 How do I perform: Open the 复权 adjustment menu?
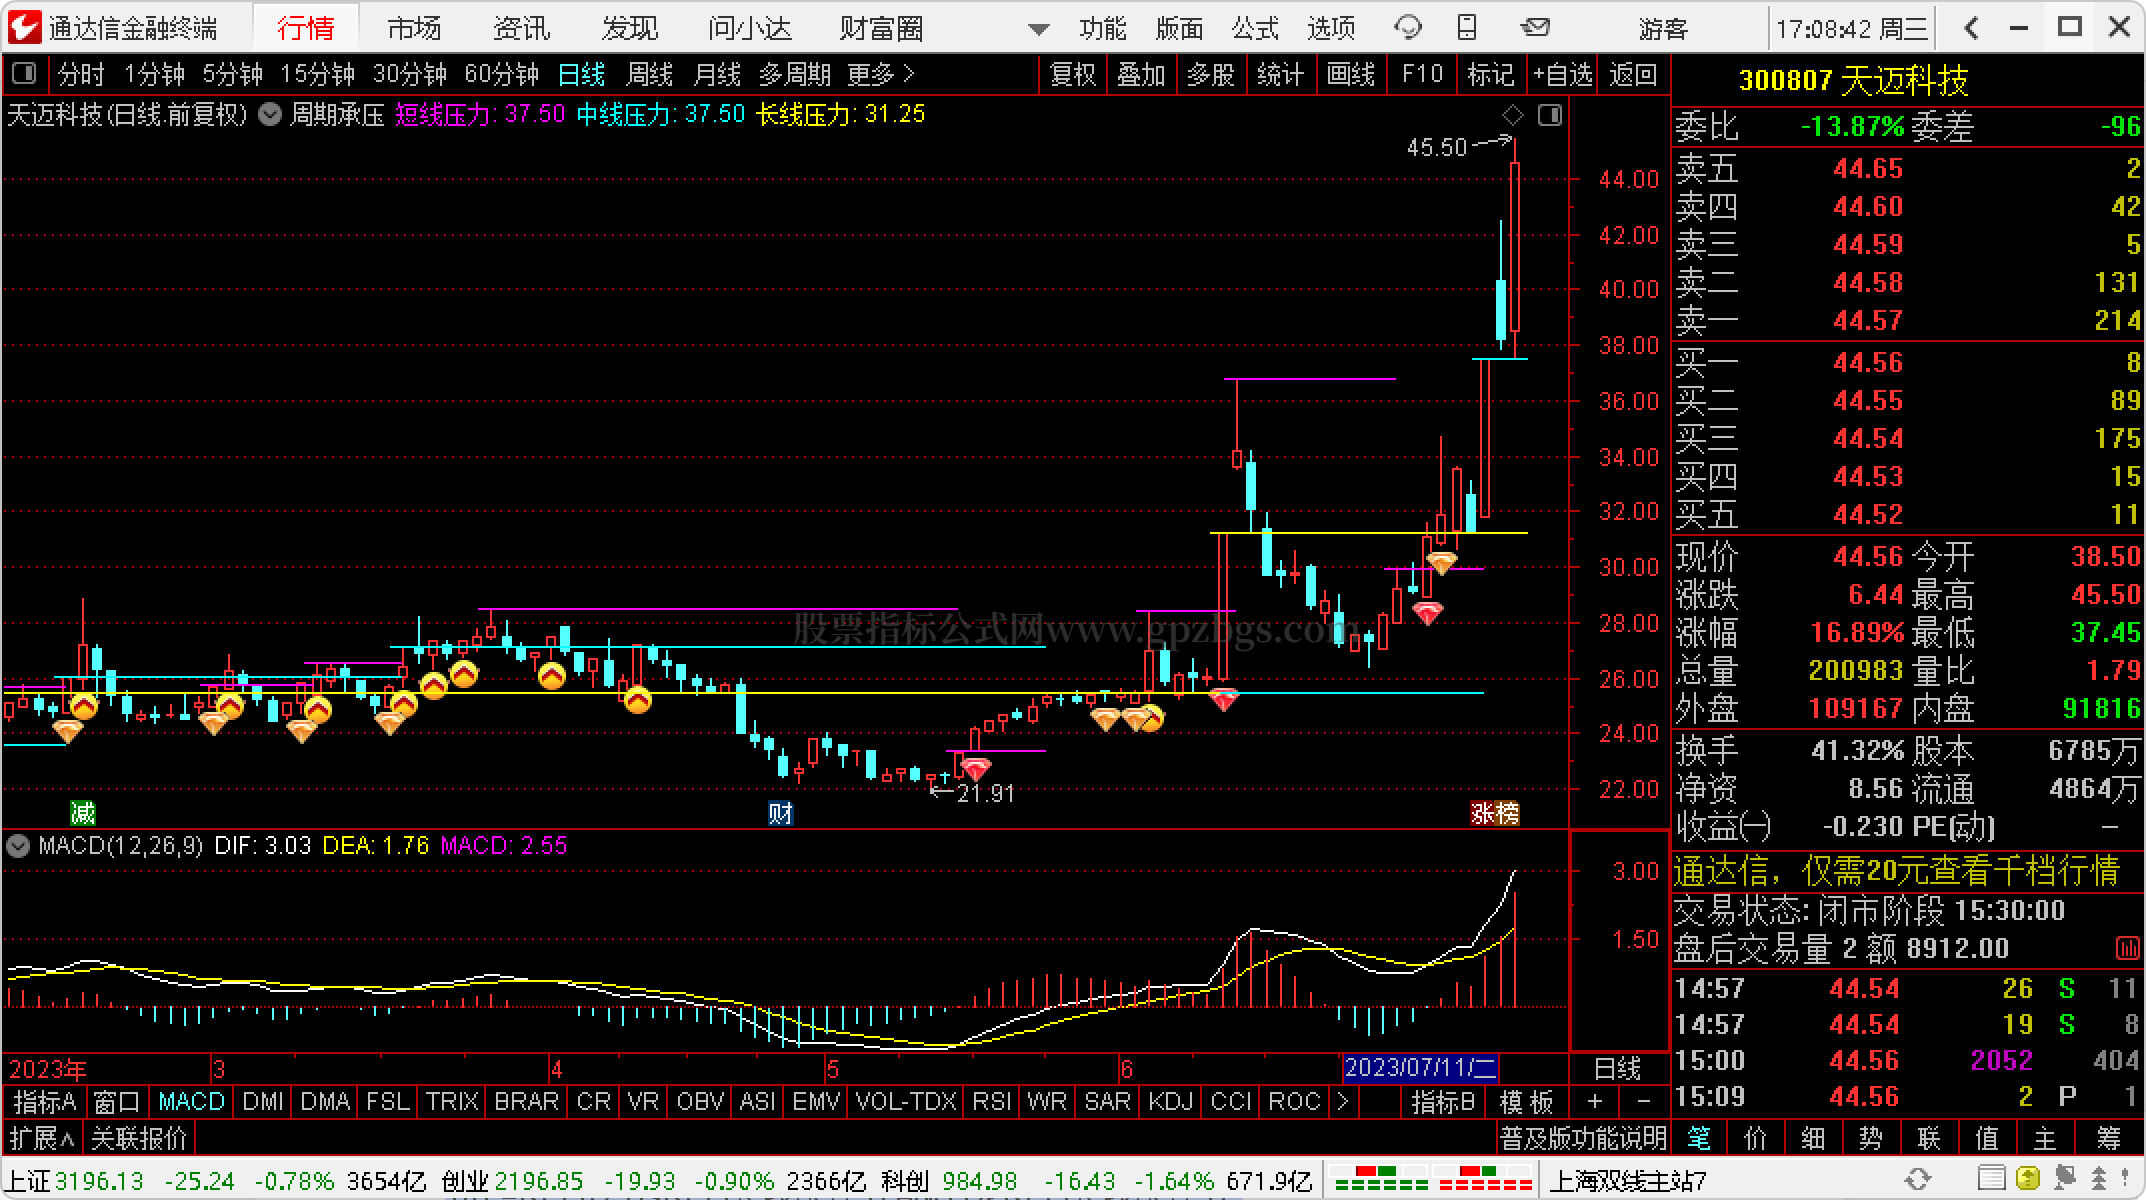[x=1073, y=74]
